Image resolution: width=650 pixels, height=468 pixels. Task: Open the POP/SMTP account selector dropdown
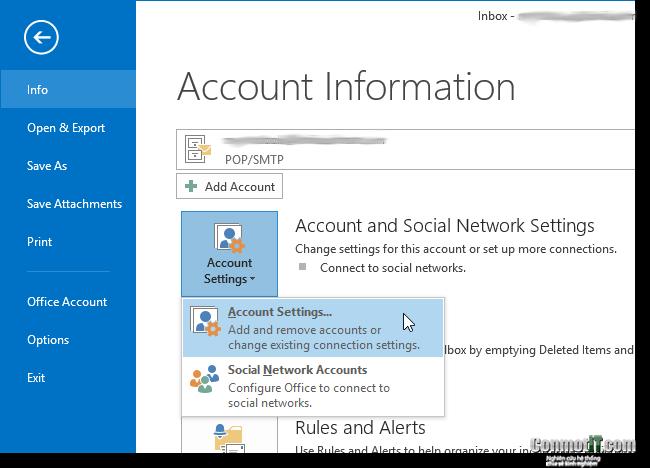pyautogui.click(x=405, y=149)
